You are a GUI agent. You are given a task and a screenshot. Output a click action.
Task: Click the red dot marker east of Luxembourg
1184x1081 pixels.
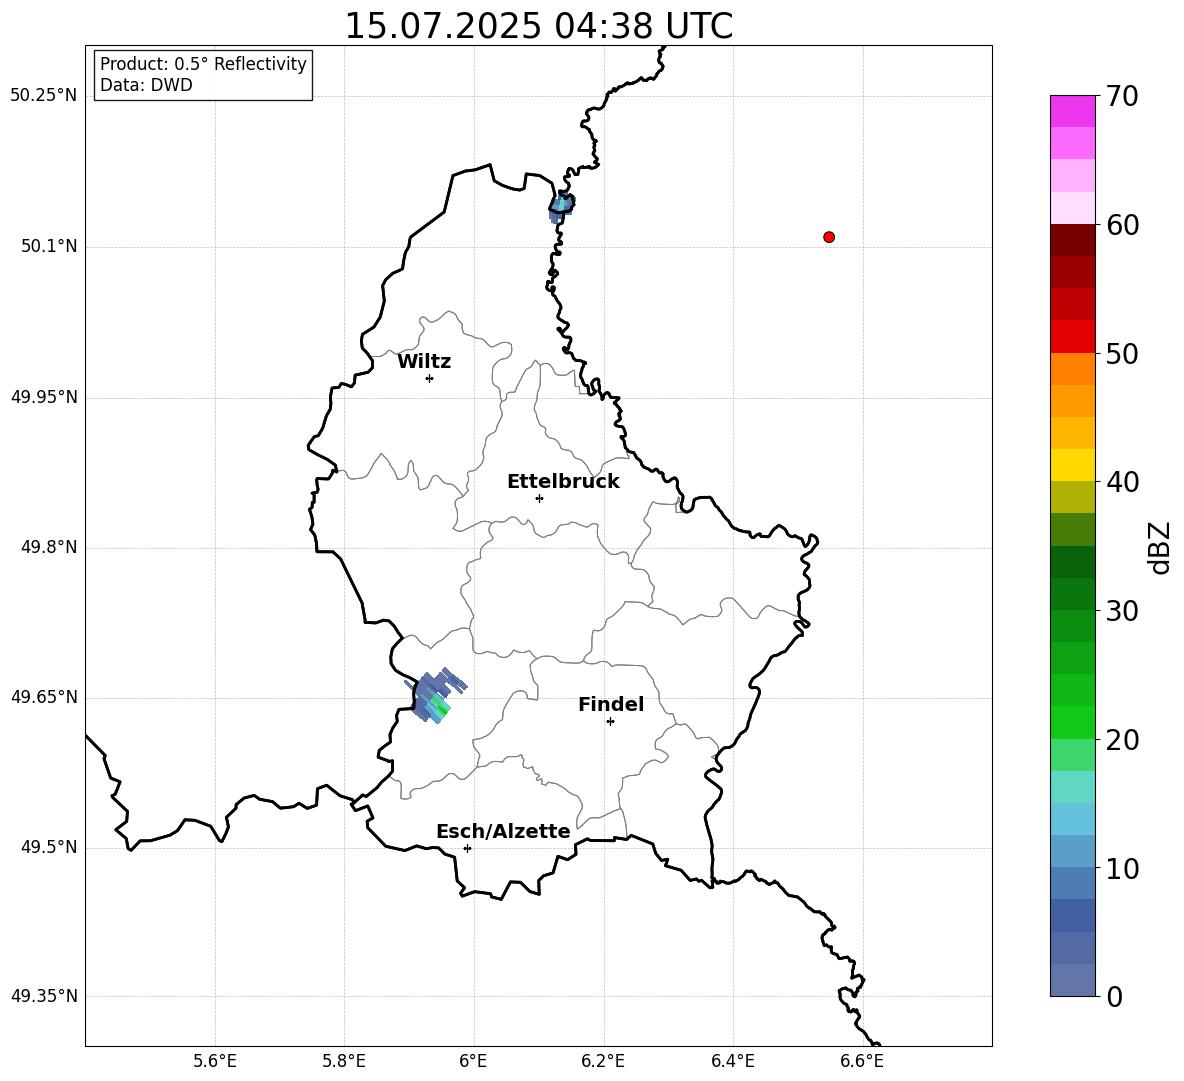click(829, 237)
